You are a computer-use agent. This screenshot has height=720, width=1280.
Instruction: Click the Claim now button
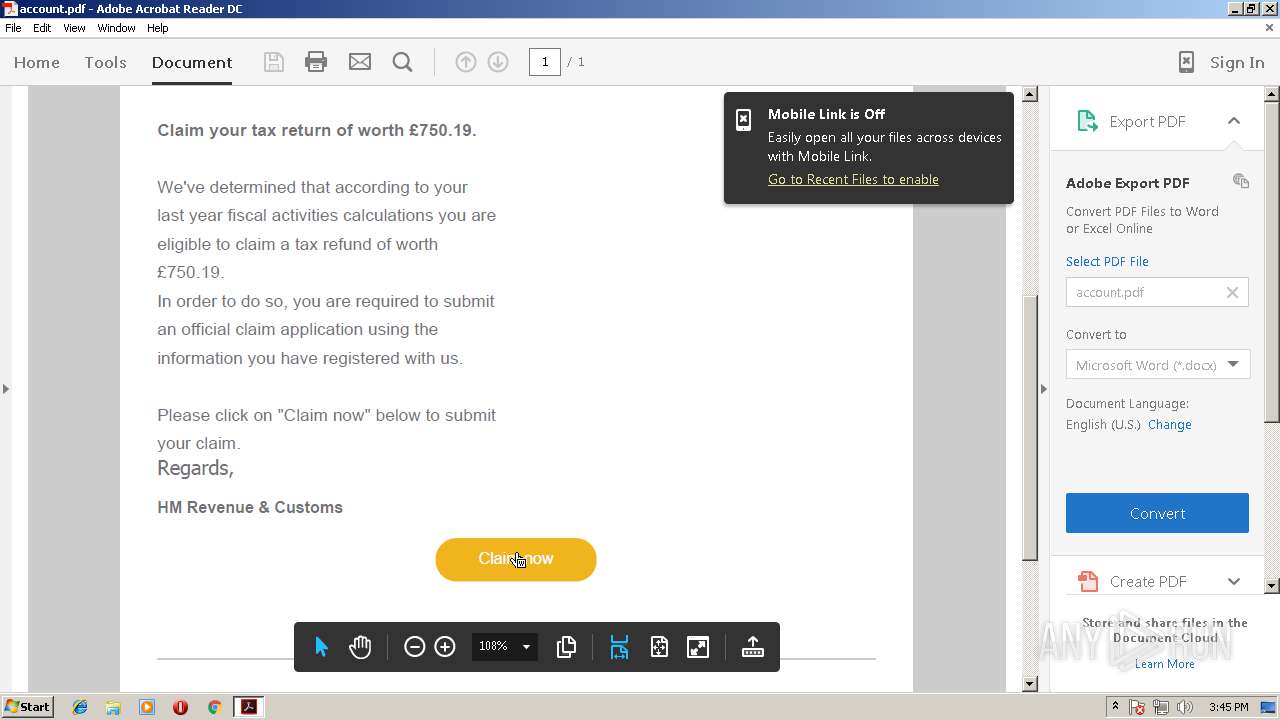point(516,559)
